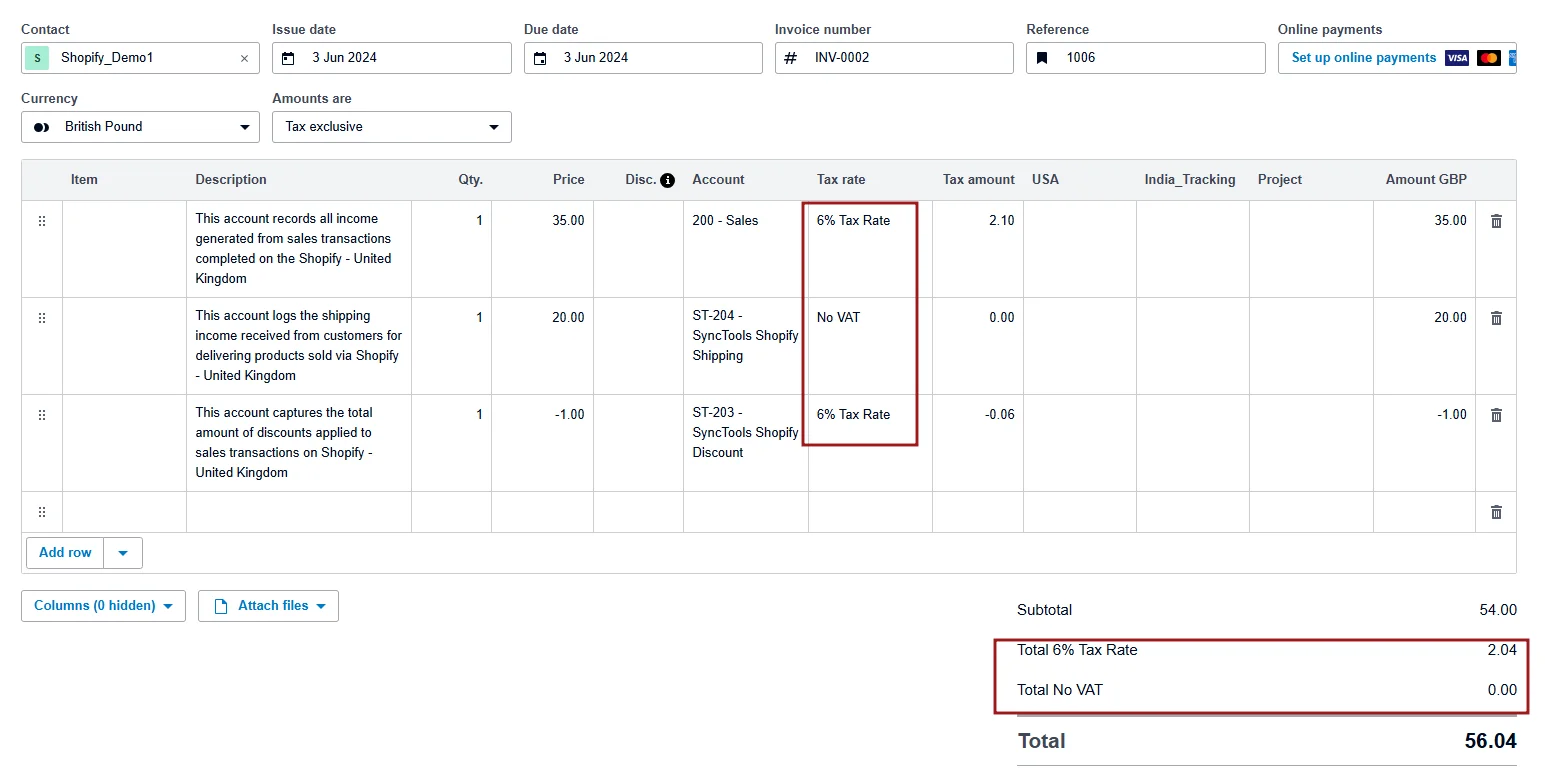Screen dimensions: 1545x774
Task: Open the Attach files menu
Action: click(x=268, y=606)
